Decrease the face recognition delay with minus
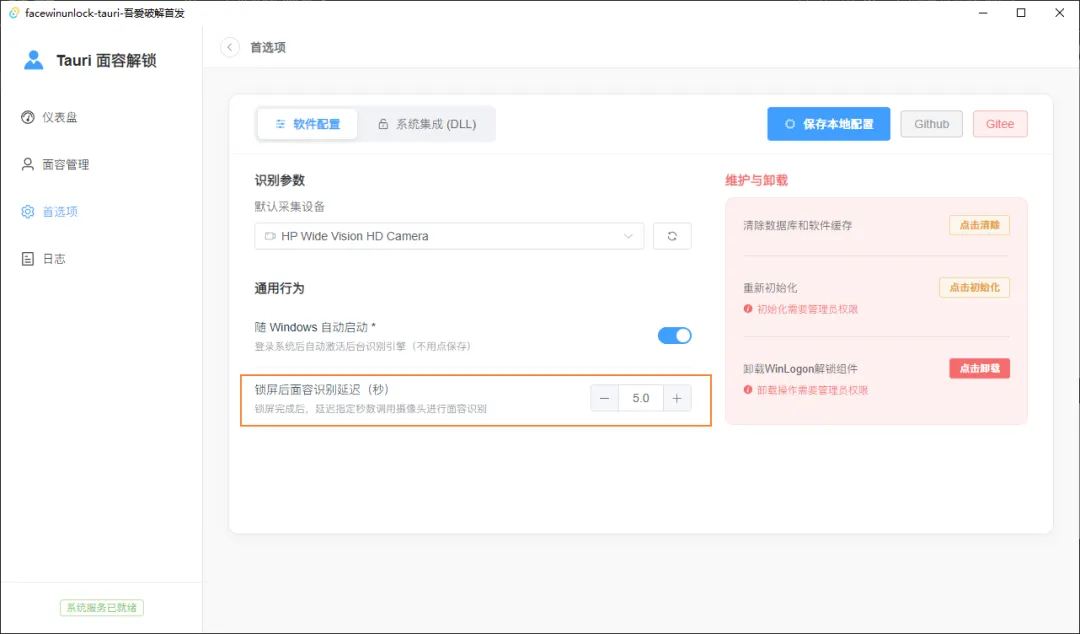Screen dimensions: 1080x634 pyautogui.click(x=604, y=398)
